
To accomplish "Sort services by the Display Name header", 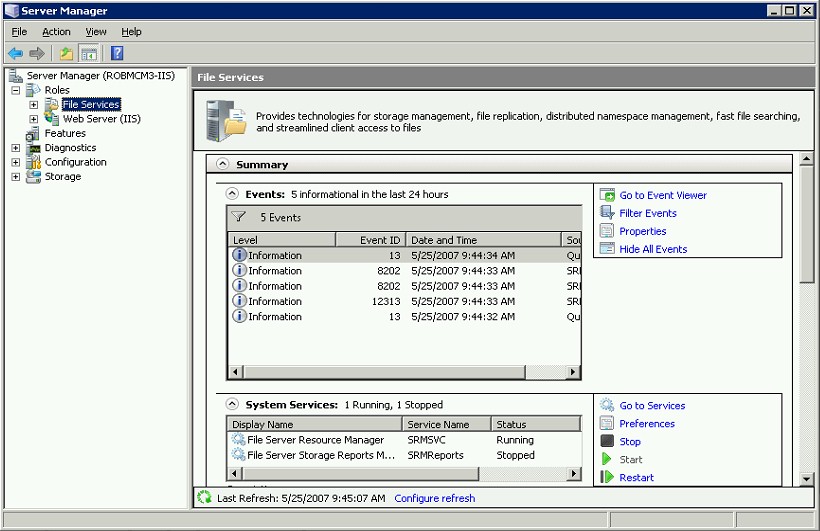I will pyautogui.click(x=315, y=424).
